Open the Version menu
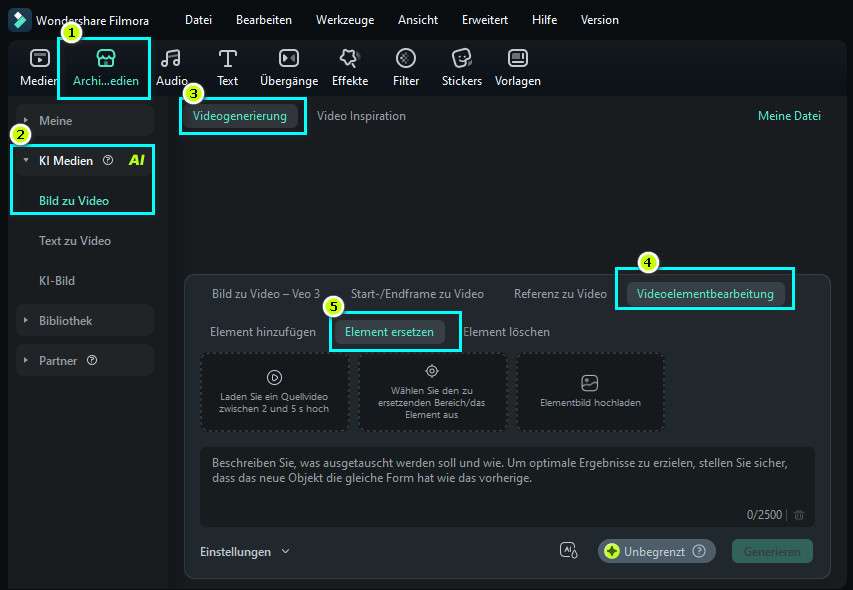Screen dimensions: 853x590 pos(599,20)
